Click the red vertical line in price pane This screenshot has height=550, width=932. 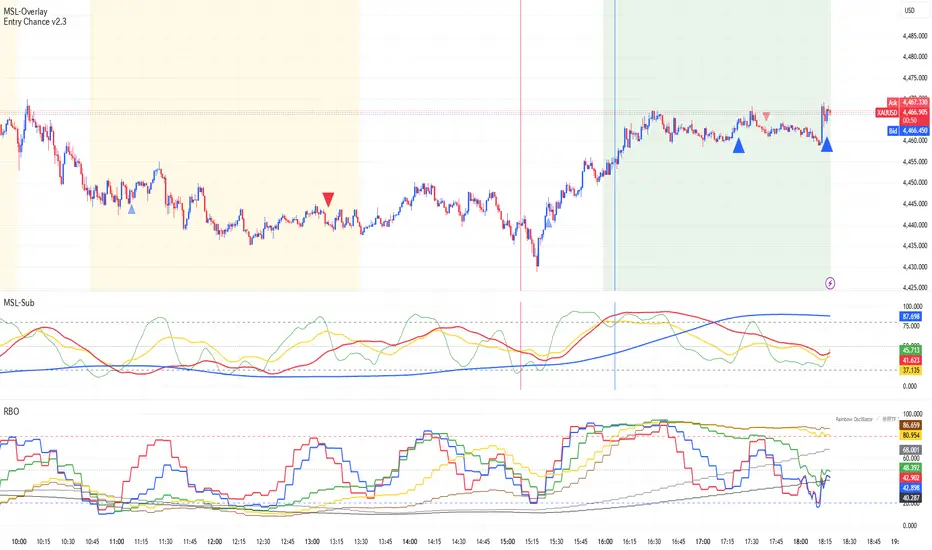[x=521, y=146]
